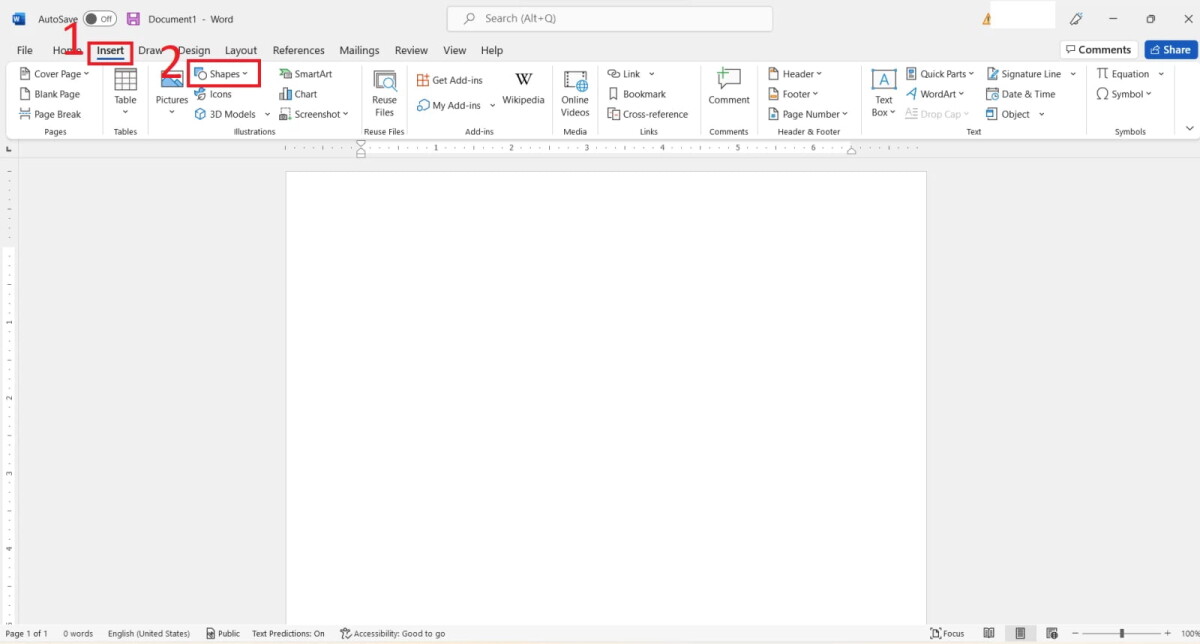Screen dimensions: 1200x644
Task: Click the Share button
Action: point(1168,50)
